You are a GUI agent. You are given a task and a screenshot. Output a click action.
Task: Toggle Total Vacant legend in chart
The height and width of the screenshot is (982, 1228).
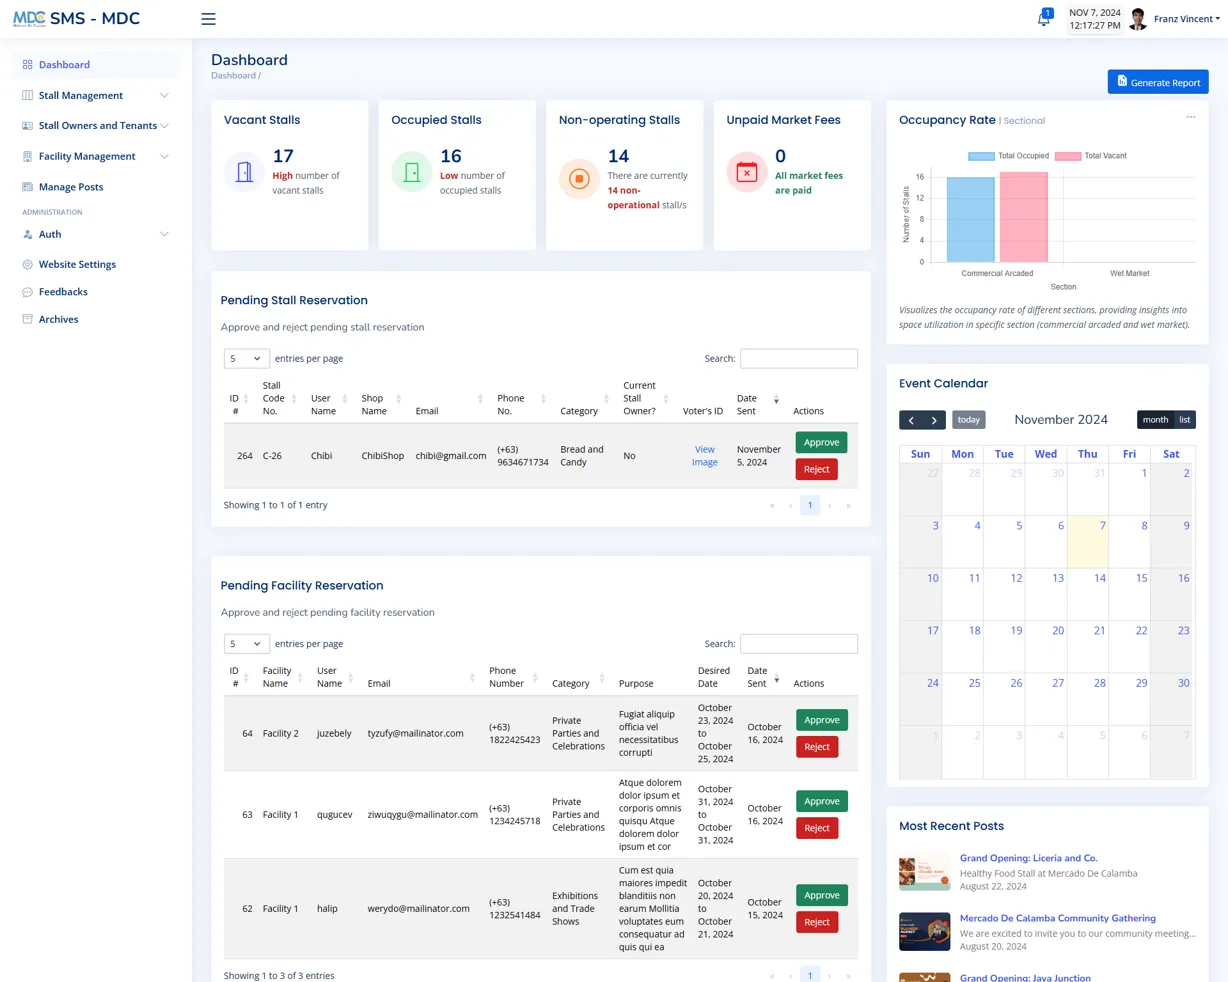coord(1090,156)
